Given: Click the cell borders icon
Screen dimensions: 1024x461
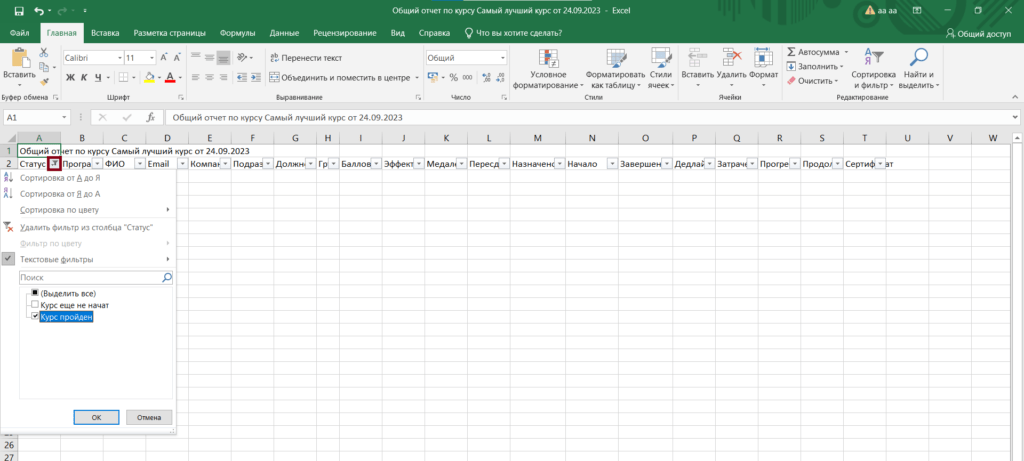Looking at the screenshot, I should click(x=124, y=78).
